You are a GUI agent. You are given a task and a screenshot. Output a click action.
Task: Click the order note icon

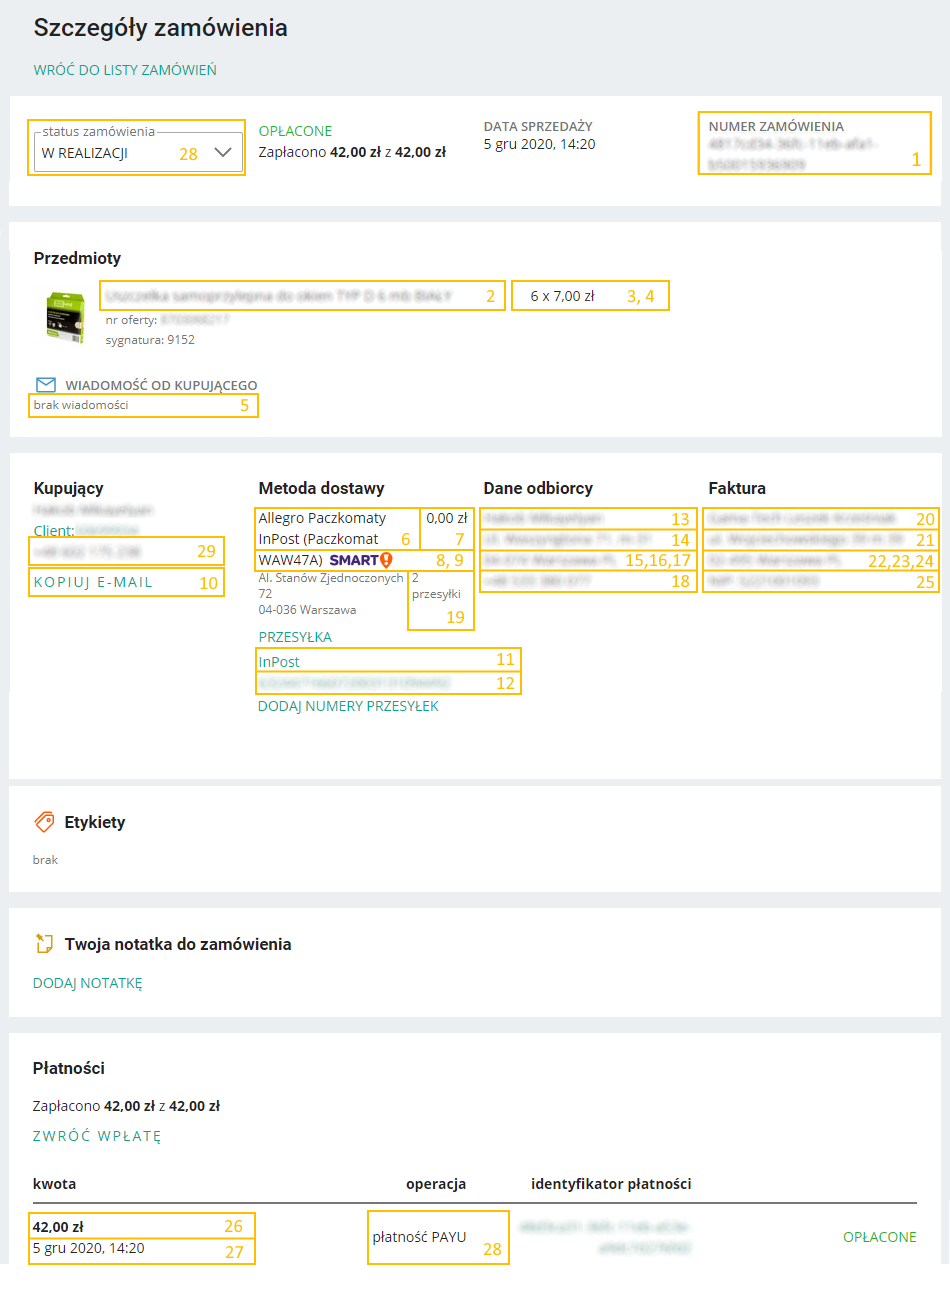tap(44, 943)
